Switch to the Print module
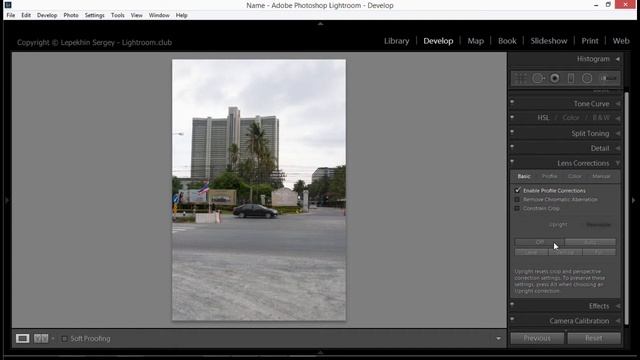 (590, 41)
